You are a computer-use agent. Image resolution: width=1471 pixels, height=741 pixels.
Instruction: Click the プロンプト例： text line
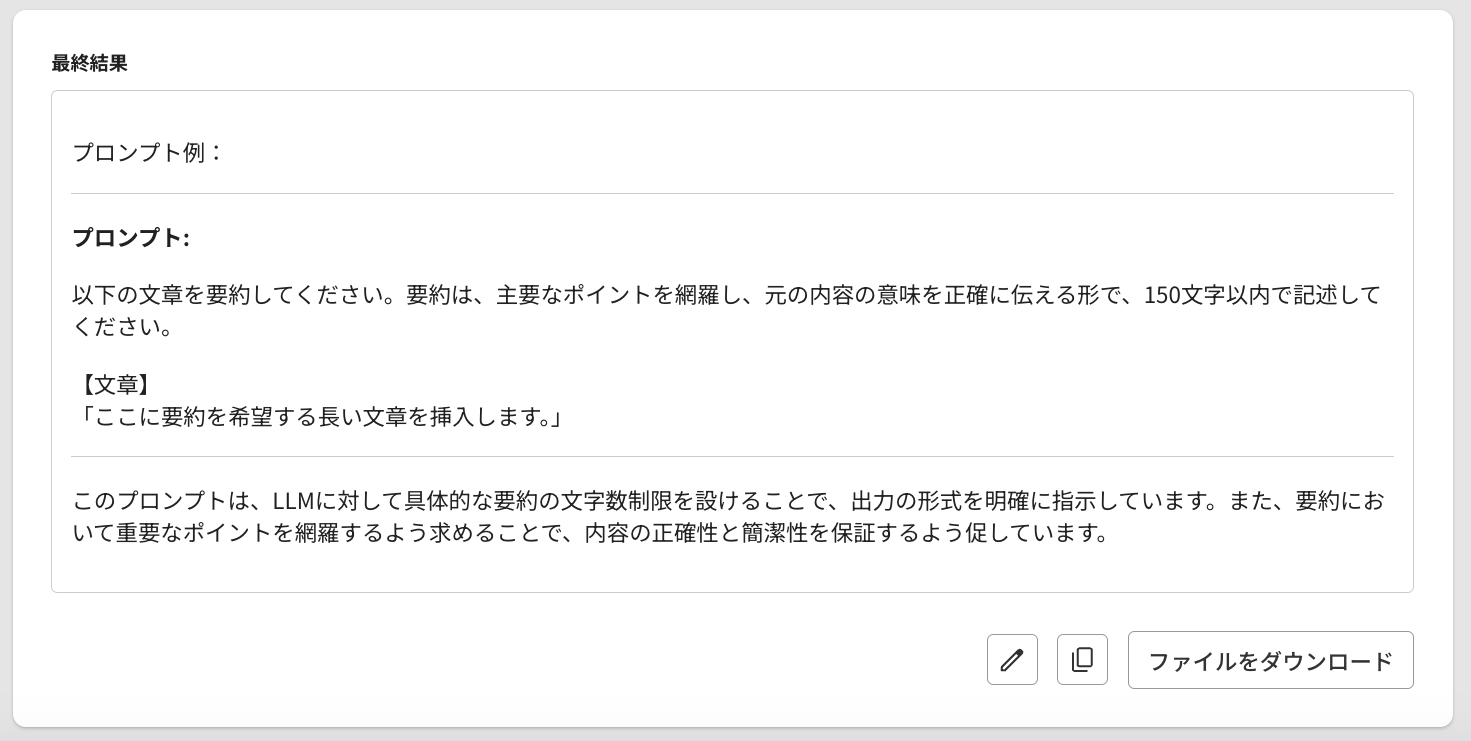[148, 152]
